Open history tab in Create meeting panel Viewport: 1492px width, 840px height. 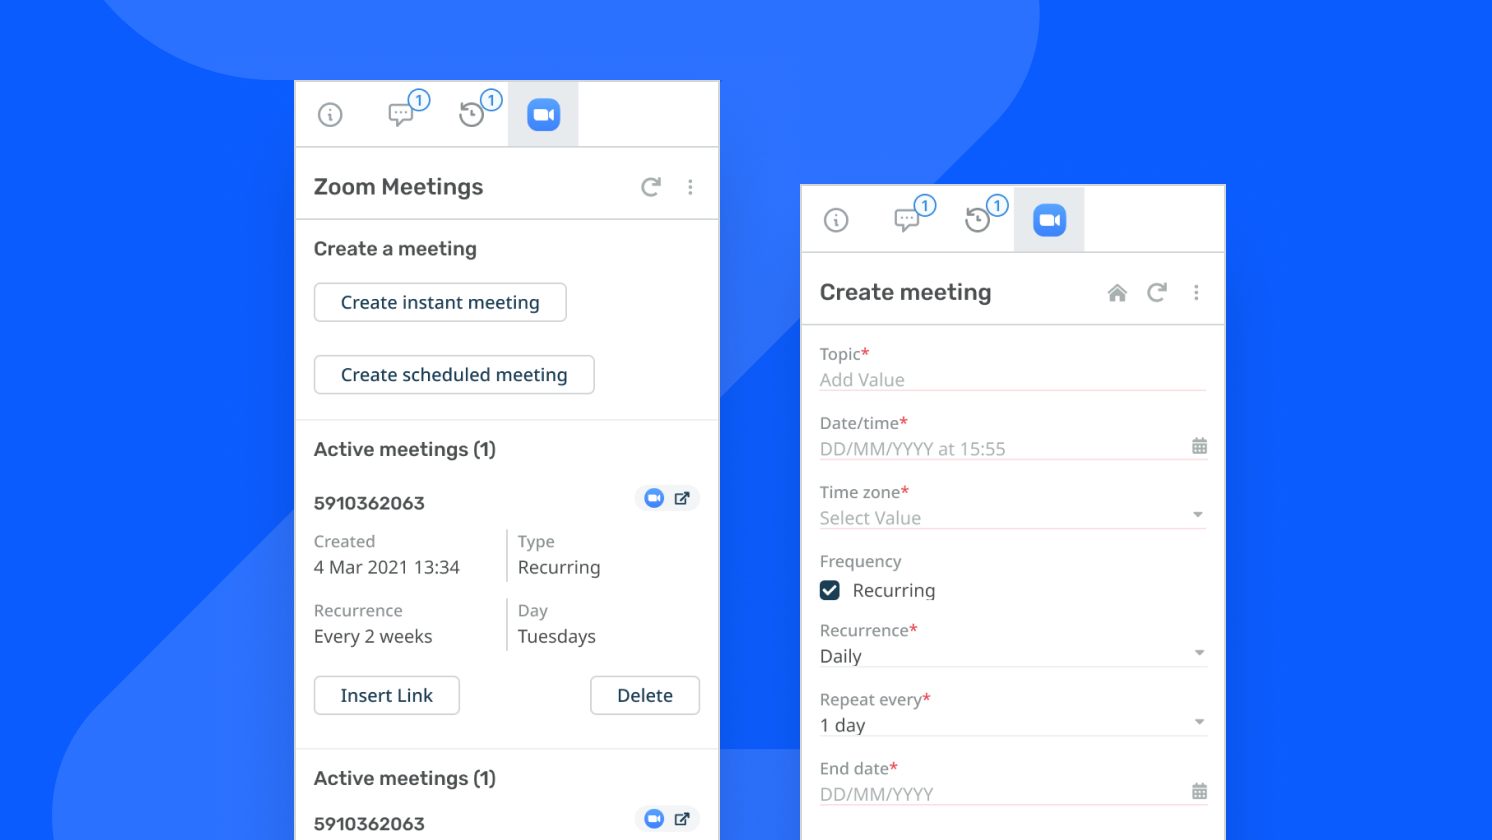978,220
